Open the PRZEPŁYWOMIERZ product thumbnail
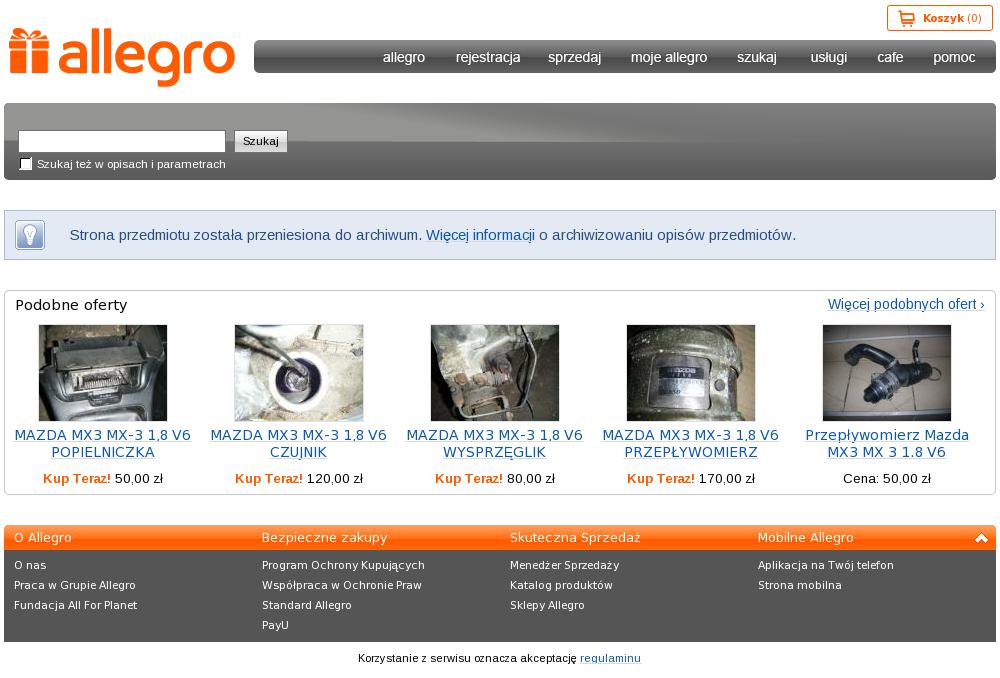This screenshot has height=678, width=1000. (691, 372)
